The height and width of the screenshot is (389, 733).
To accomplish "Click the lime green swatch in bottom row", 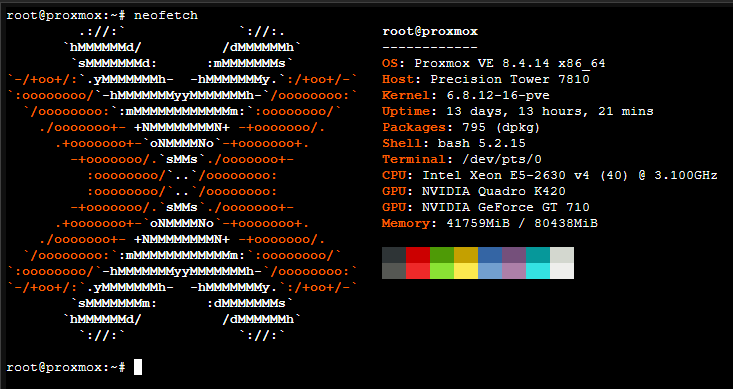I will coord(442,271).
